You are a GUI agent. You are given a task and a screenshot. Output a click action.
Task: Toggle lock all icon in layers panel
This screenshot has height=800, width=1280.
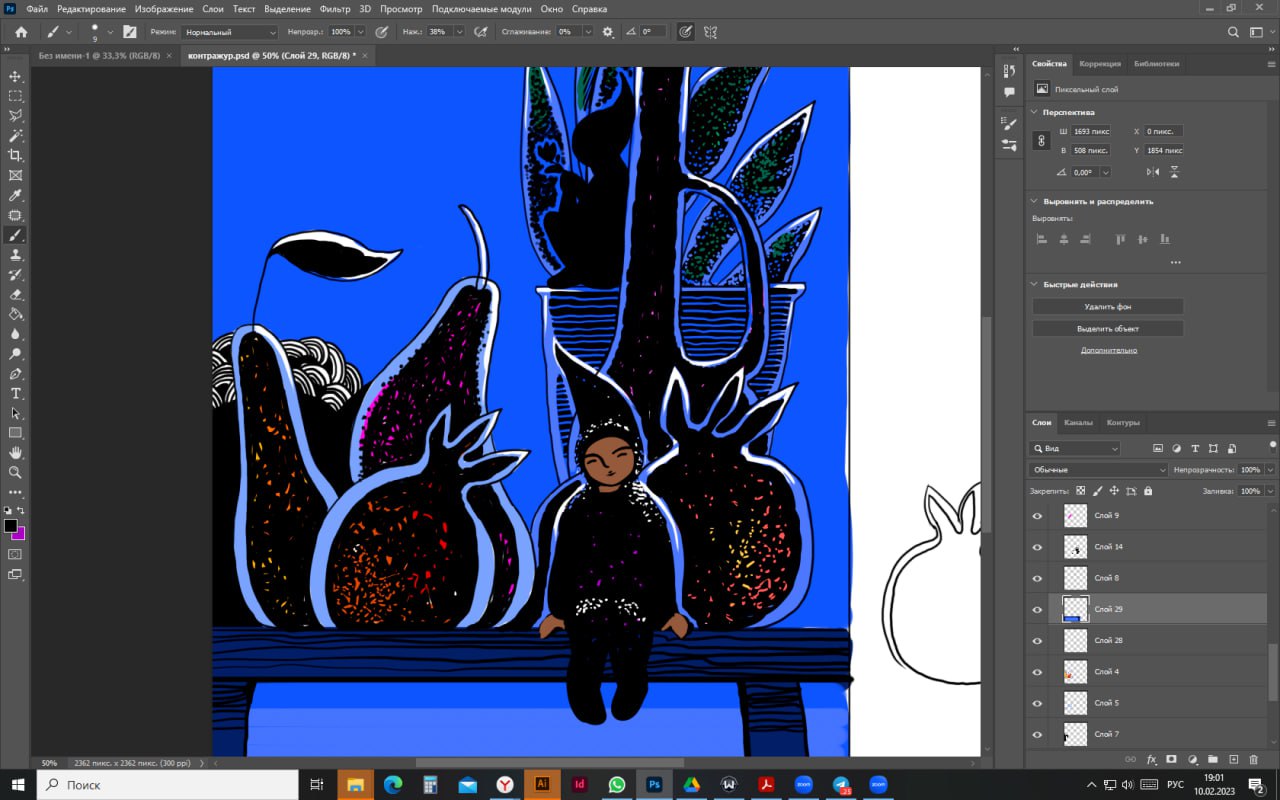(x=1147, y=491)
